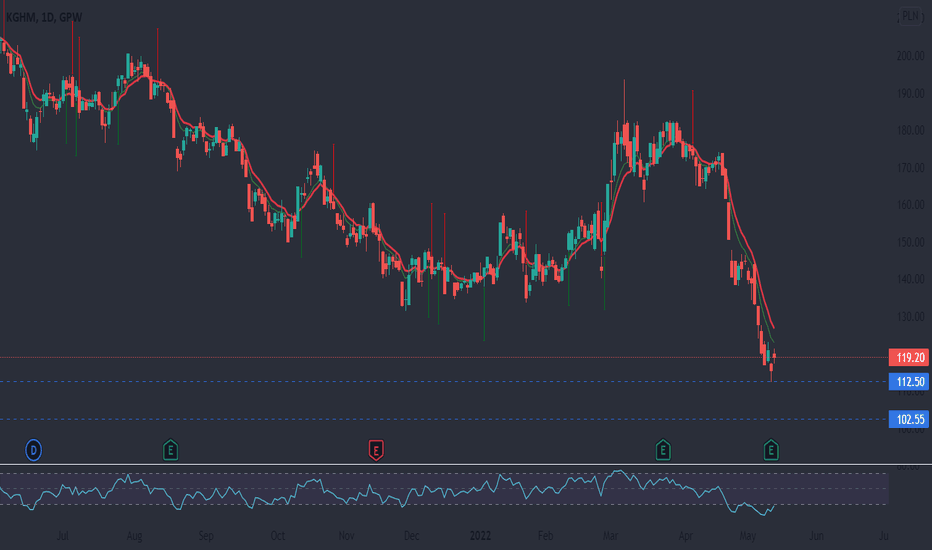This screenshot has width=932, height=550.
Task: Click the 180.00 price axis label
Action: point(910,130)
